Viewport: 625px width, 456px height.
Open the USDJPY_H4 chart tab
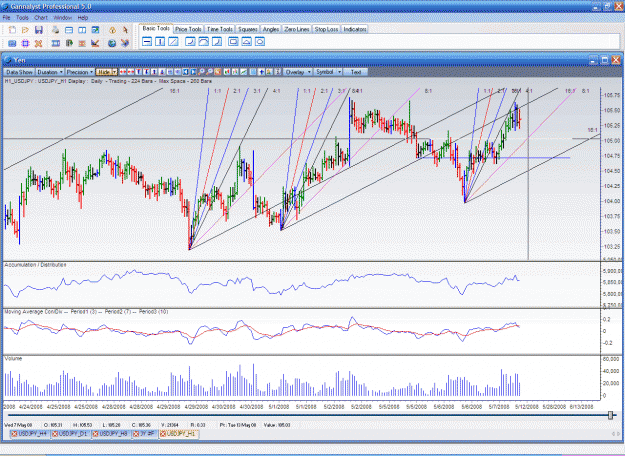tap(29, 434)
